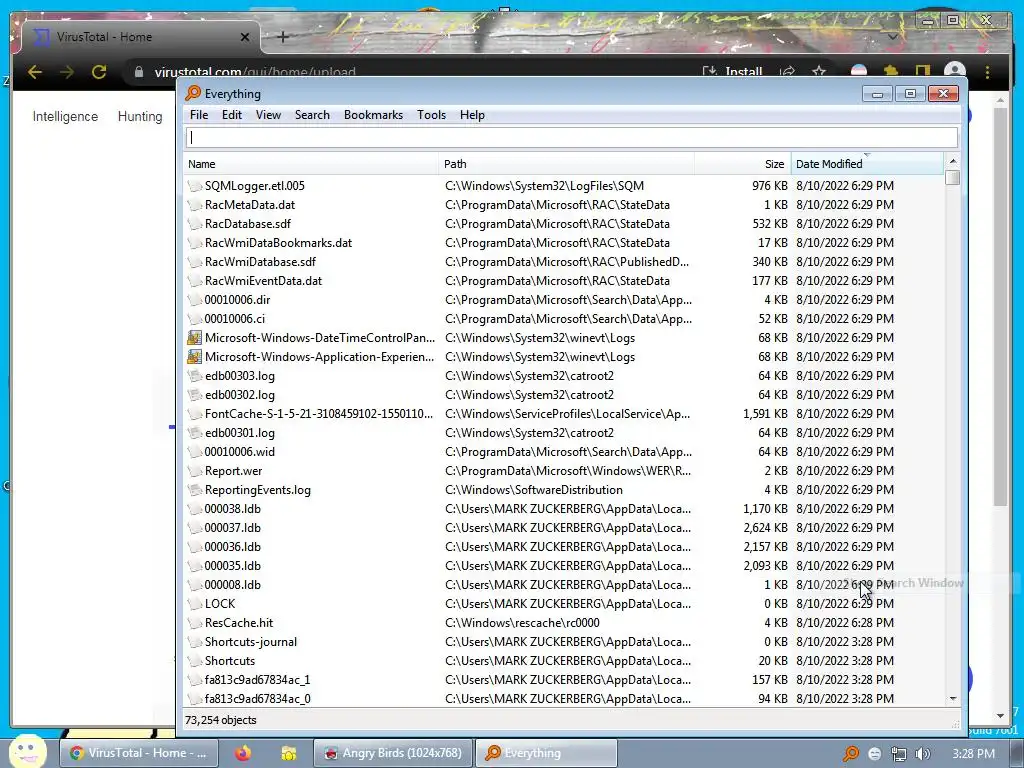Switch to VirusTotal - Home taskbar button
The height and width of the screenshot is (768, 1024).
138,753
